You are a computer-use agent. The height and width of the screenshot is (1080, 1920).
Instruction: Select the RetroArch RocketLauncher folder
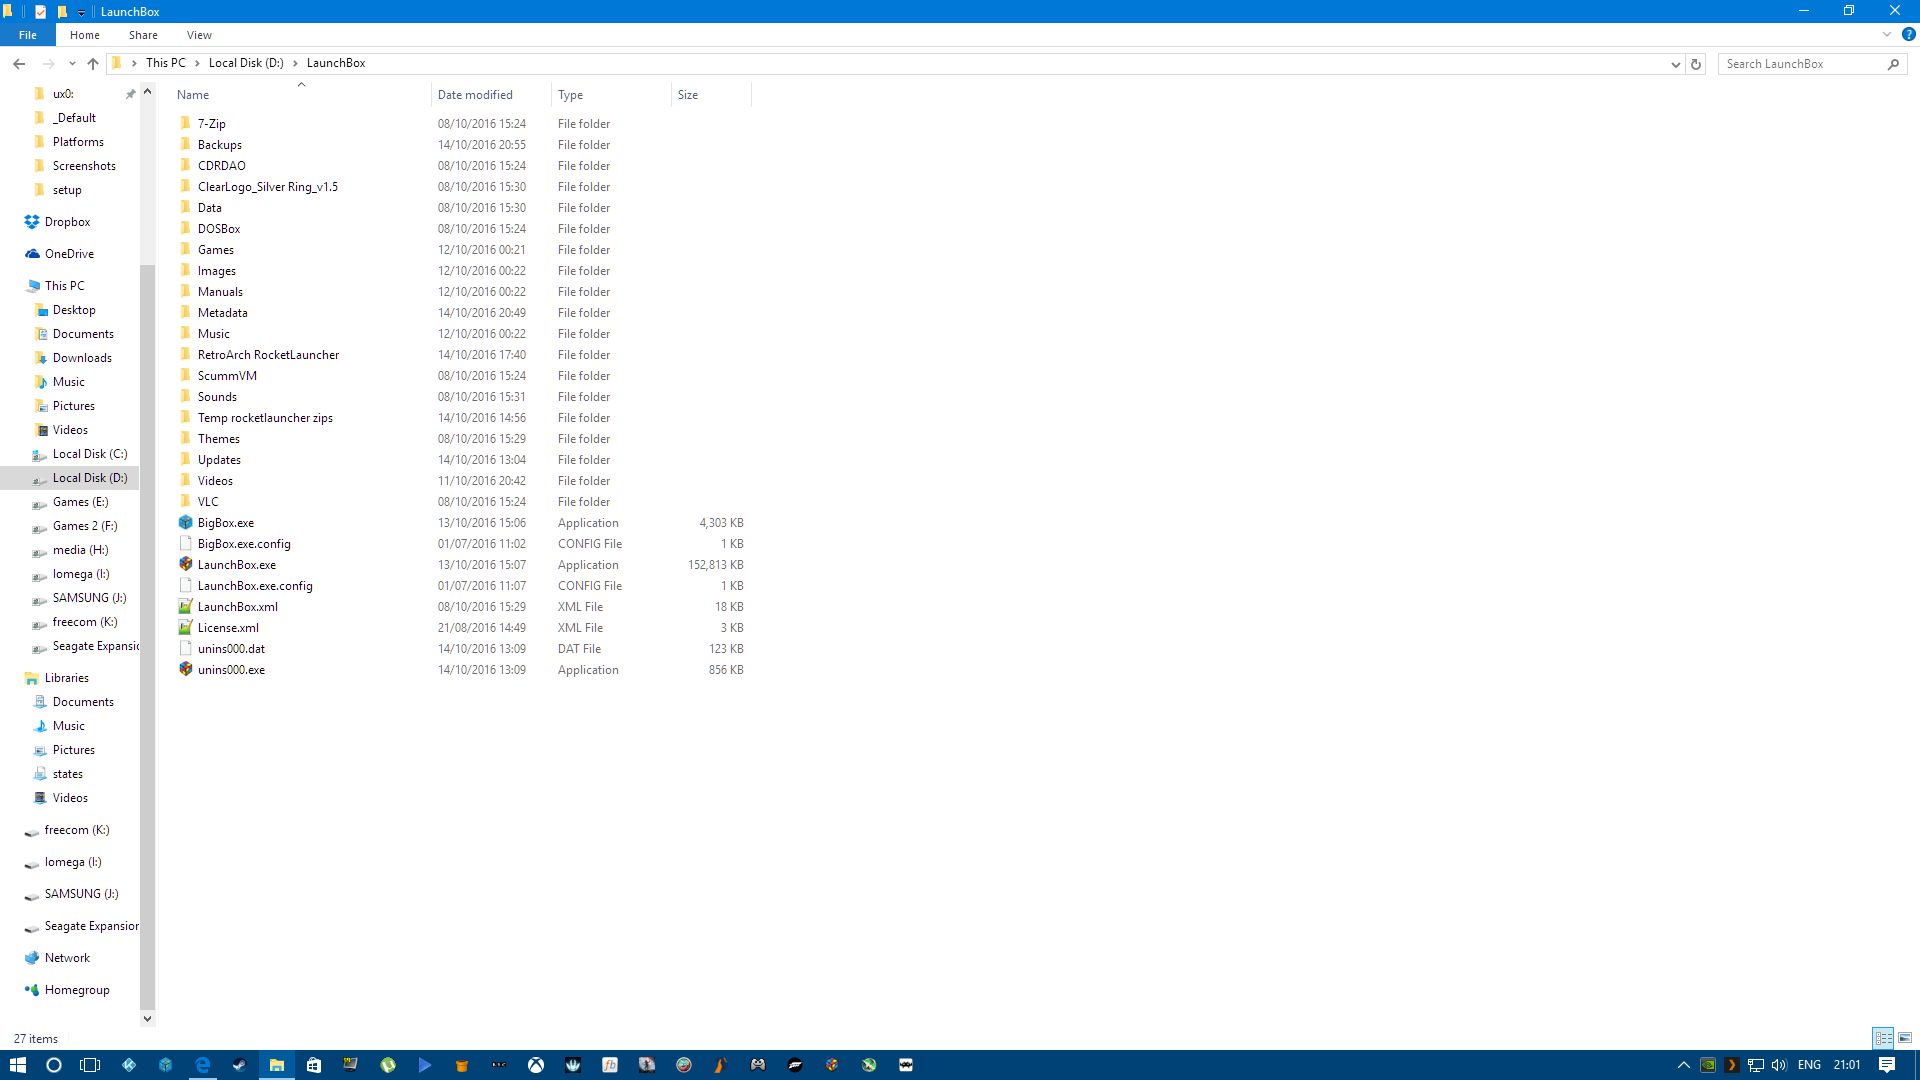click(268, 355)
